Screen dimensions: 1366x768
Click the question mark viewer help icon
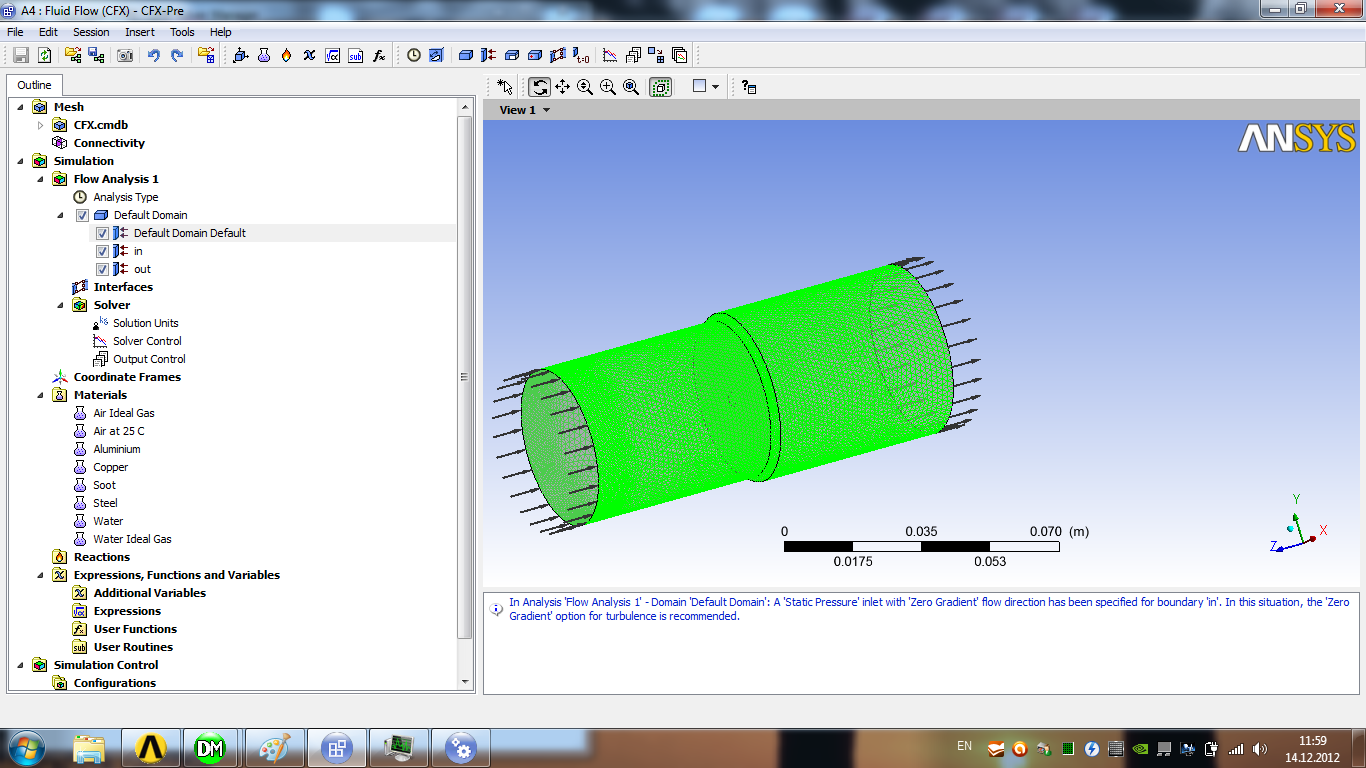tap(749, 87)
